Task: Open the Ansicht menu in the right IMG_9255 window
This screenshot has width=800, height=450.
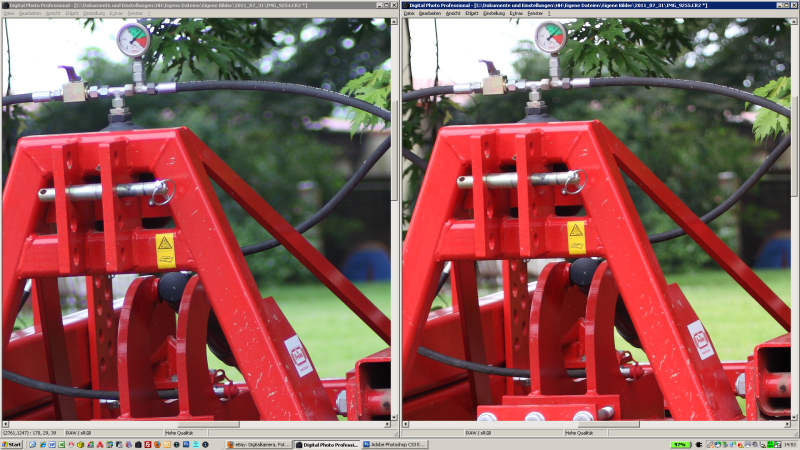Action: point(453,13)
